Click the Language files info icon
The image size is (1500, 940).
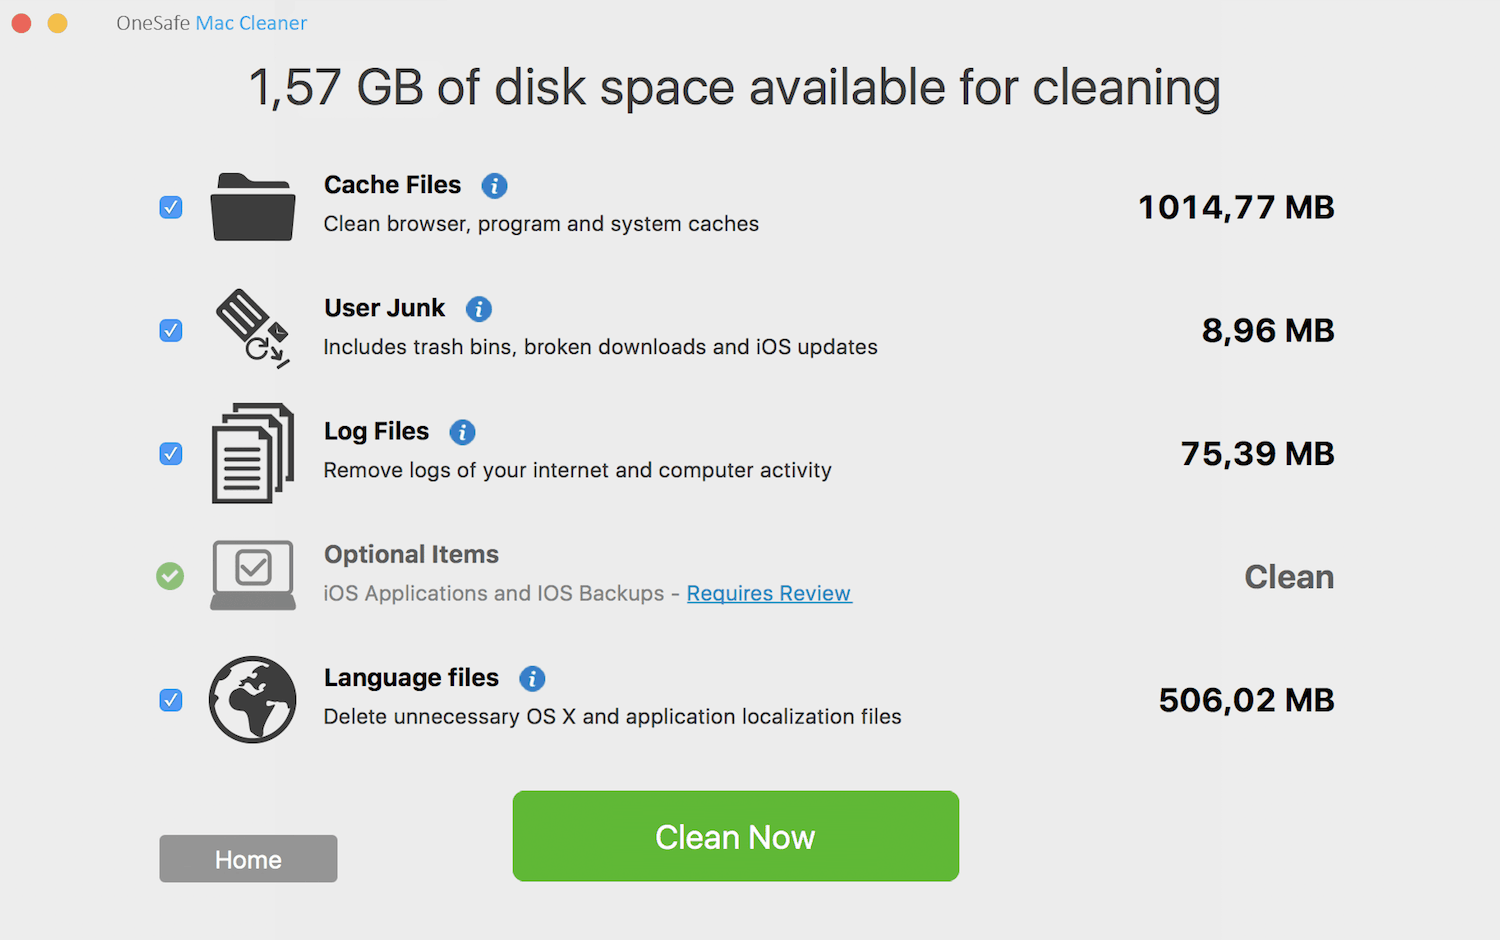point(532,679)
